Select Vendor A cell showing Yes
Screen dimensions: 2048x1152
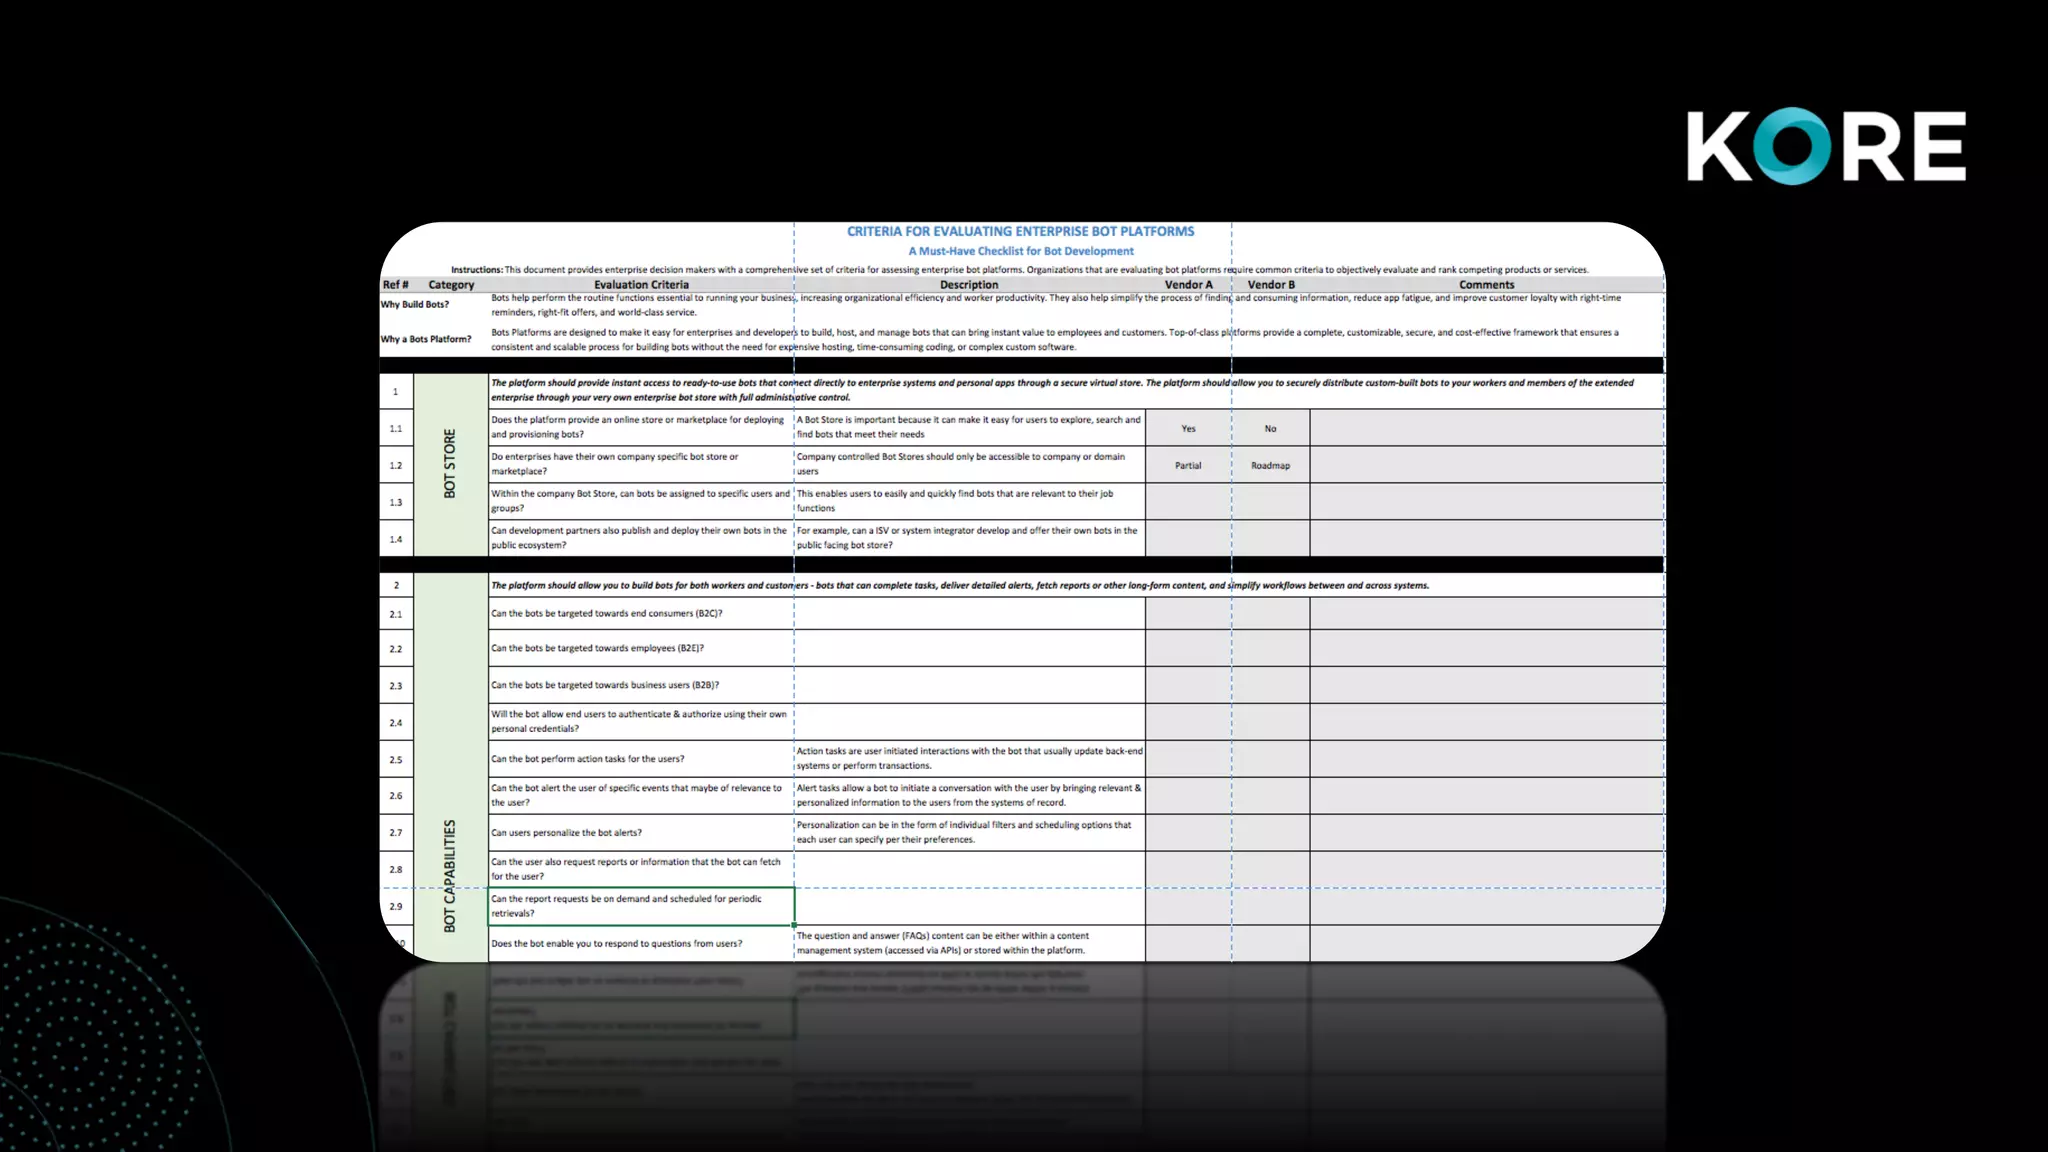click(x=1188, y=428)
